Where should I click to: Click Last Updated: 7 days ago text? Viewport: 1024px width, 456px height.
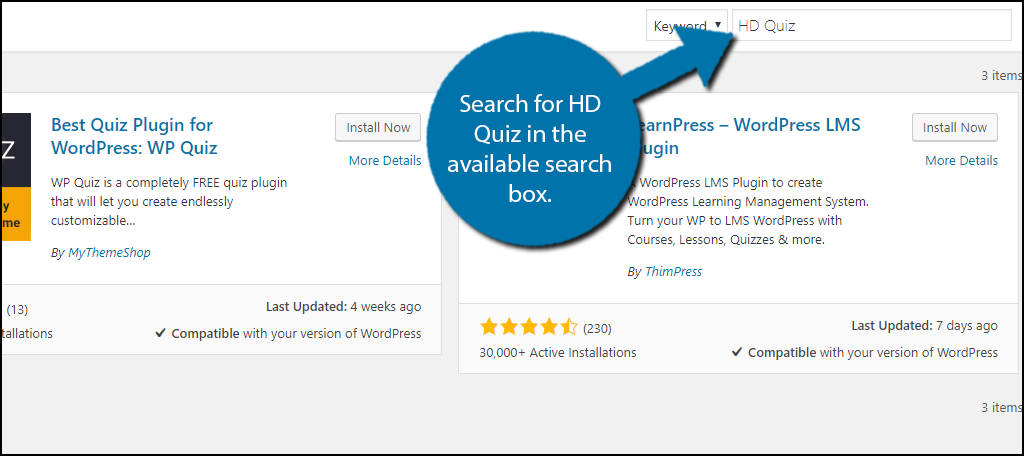click(925, 325)
